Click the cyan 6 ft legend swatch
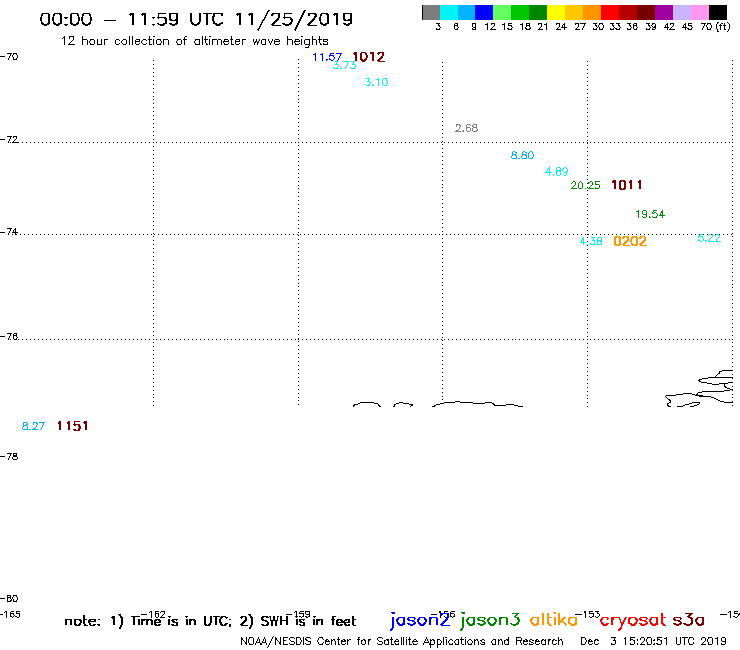The height and width of the screenshot is (650, 740). [449, 12]
